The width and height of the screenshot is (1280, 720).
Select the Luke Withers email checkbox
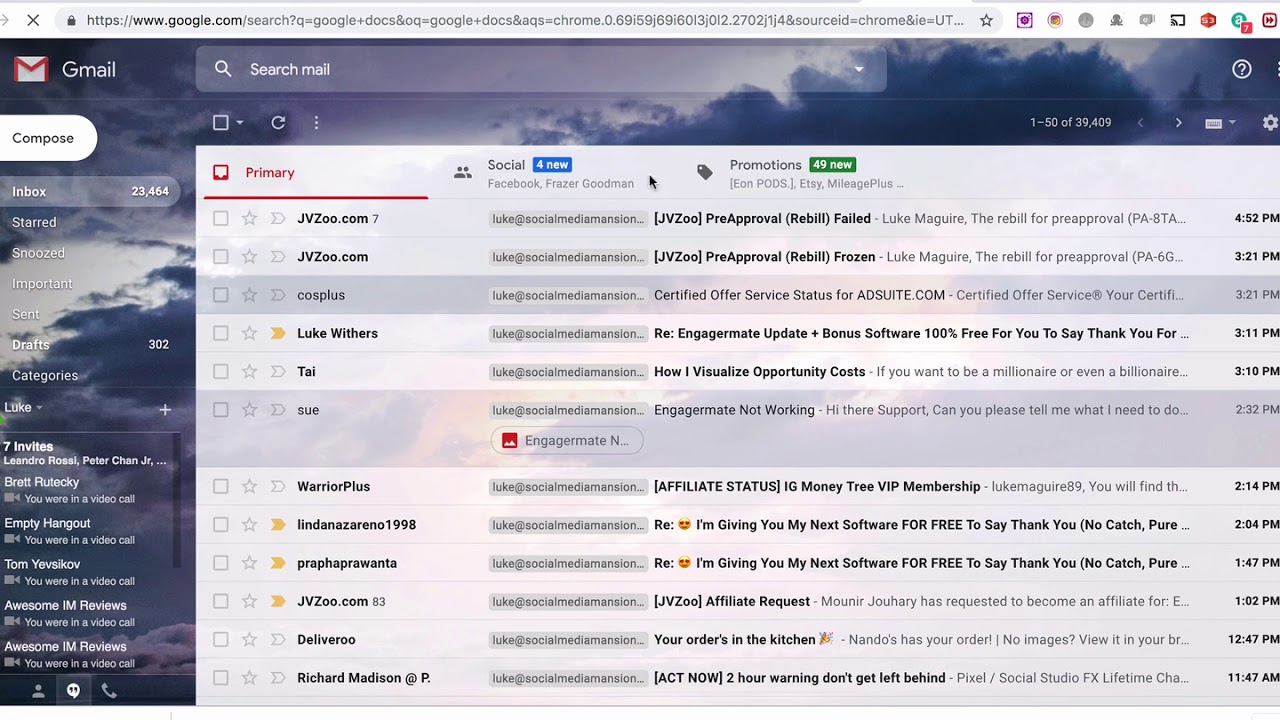click(x=221, y=333)
